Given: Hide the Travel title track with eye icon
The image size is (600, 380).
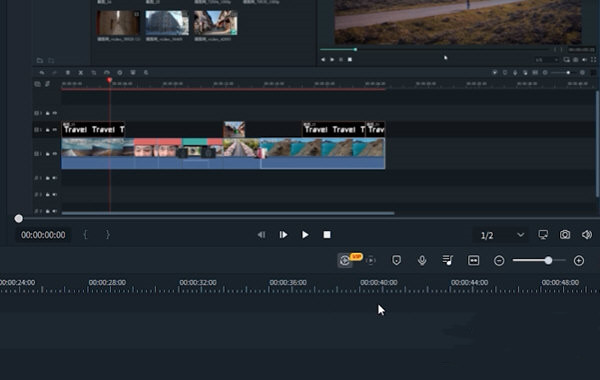Looking at the screenshot, I should [x=55, y=130].
